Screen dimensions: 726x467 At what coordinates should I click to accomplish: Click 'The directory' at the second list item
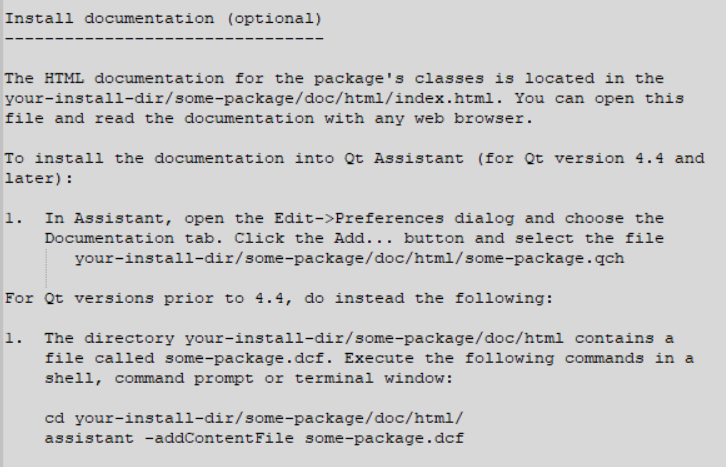pyautogui.click(x=109, y=338)
